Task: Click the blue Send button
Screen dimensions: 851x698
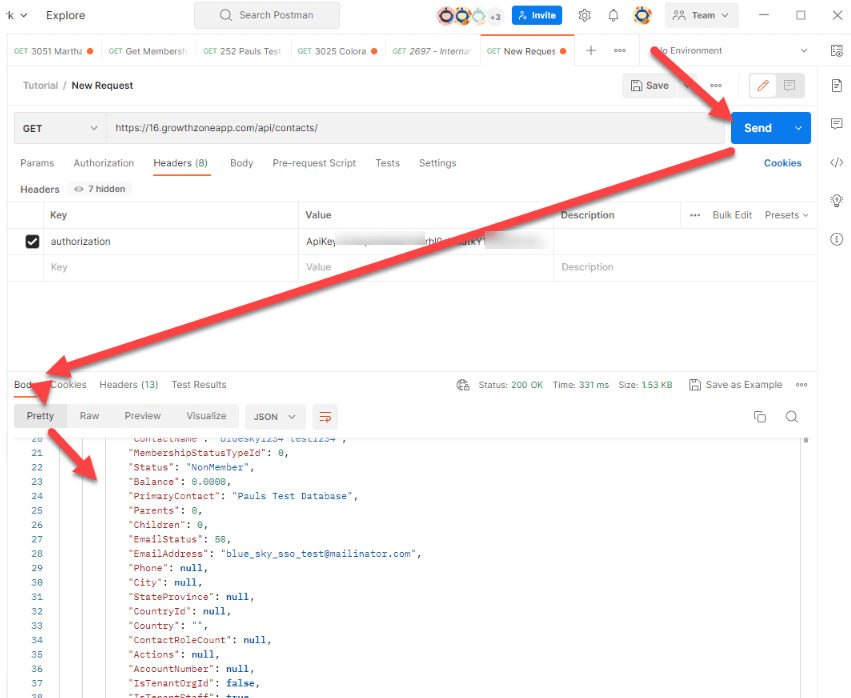Action: (758, 128)
